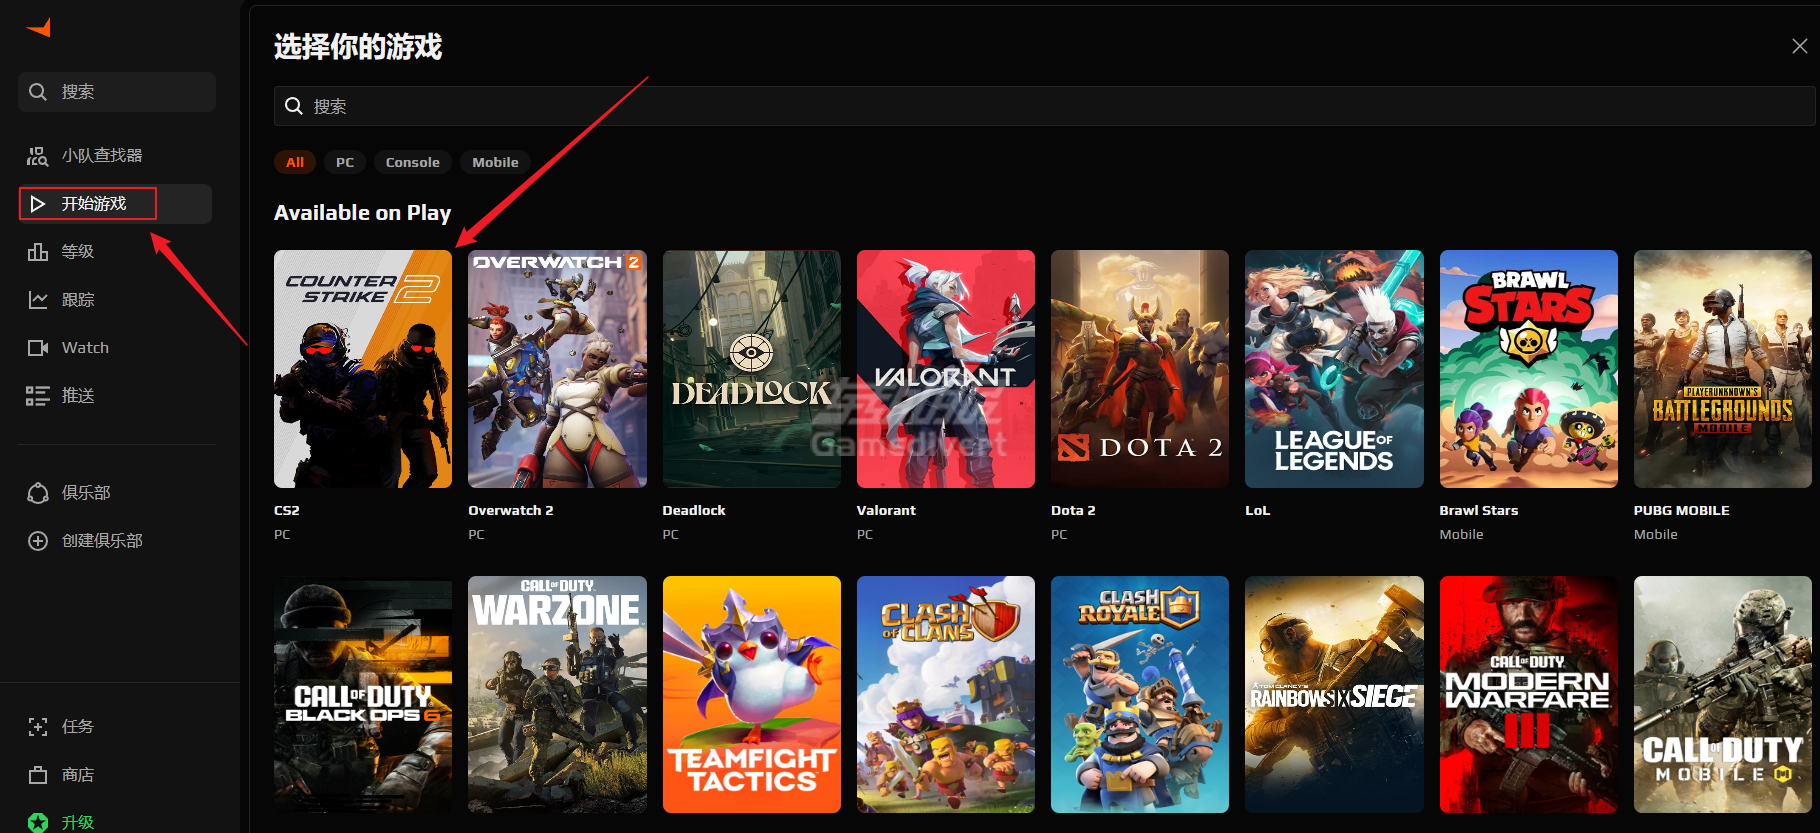Click the sidebar 搜索 search box
1820x833 pixels.
117,92
